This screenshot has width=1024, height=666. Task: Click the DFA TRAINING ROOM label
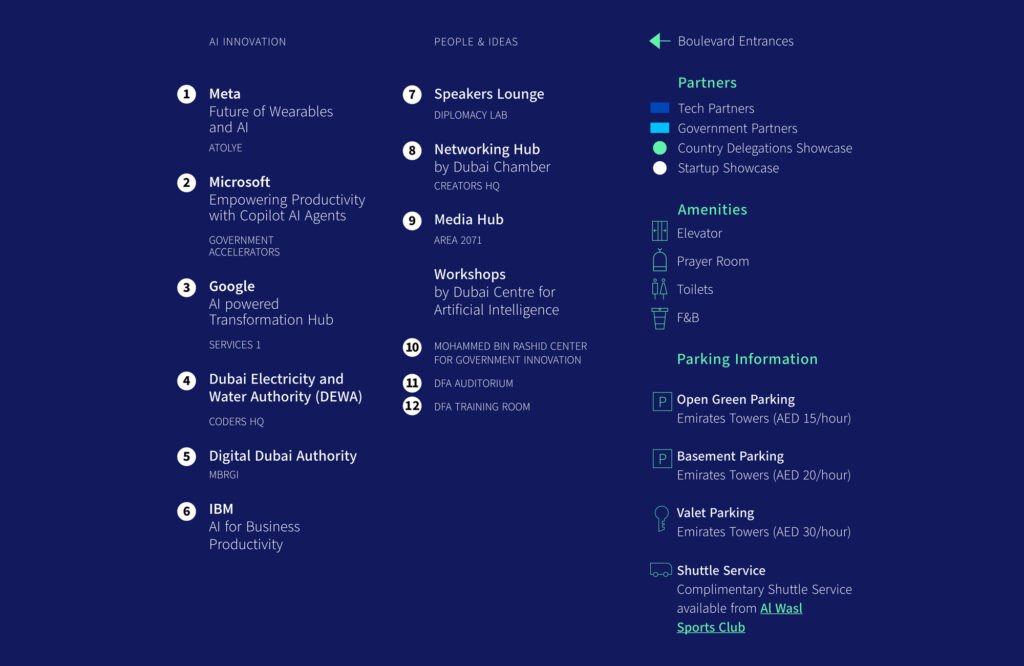[x=482, y=407]
